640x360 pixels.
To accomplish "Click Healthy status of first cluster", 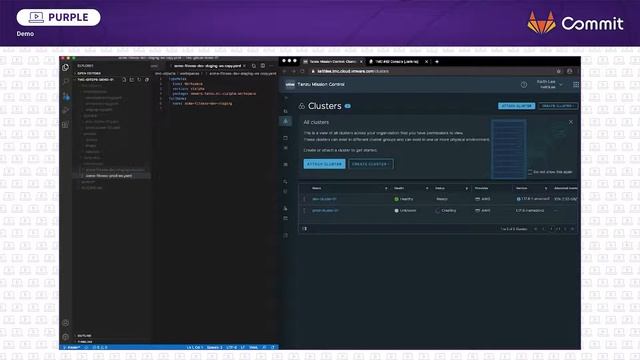I will point(404,199).
